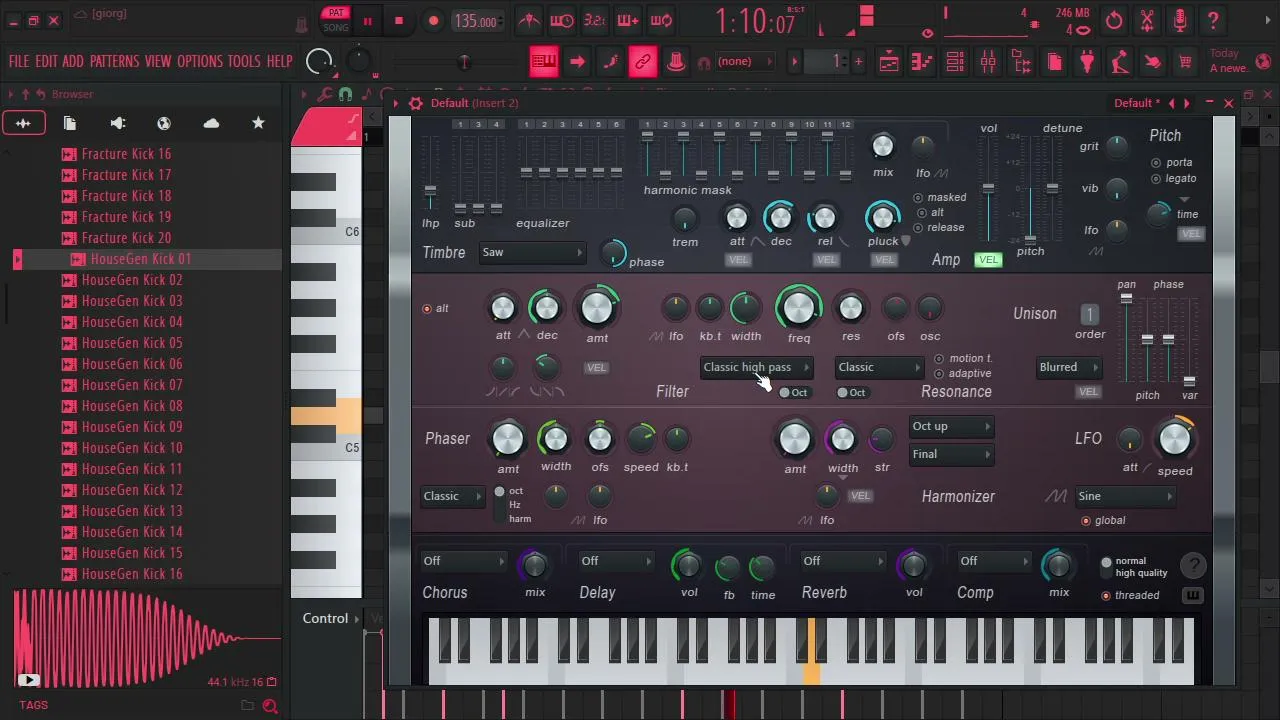The image size is (1280, 720).
Task: Select the release radio option
Action: 939,228
